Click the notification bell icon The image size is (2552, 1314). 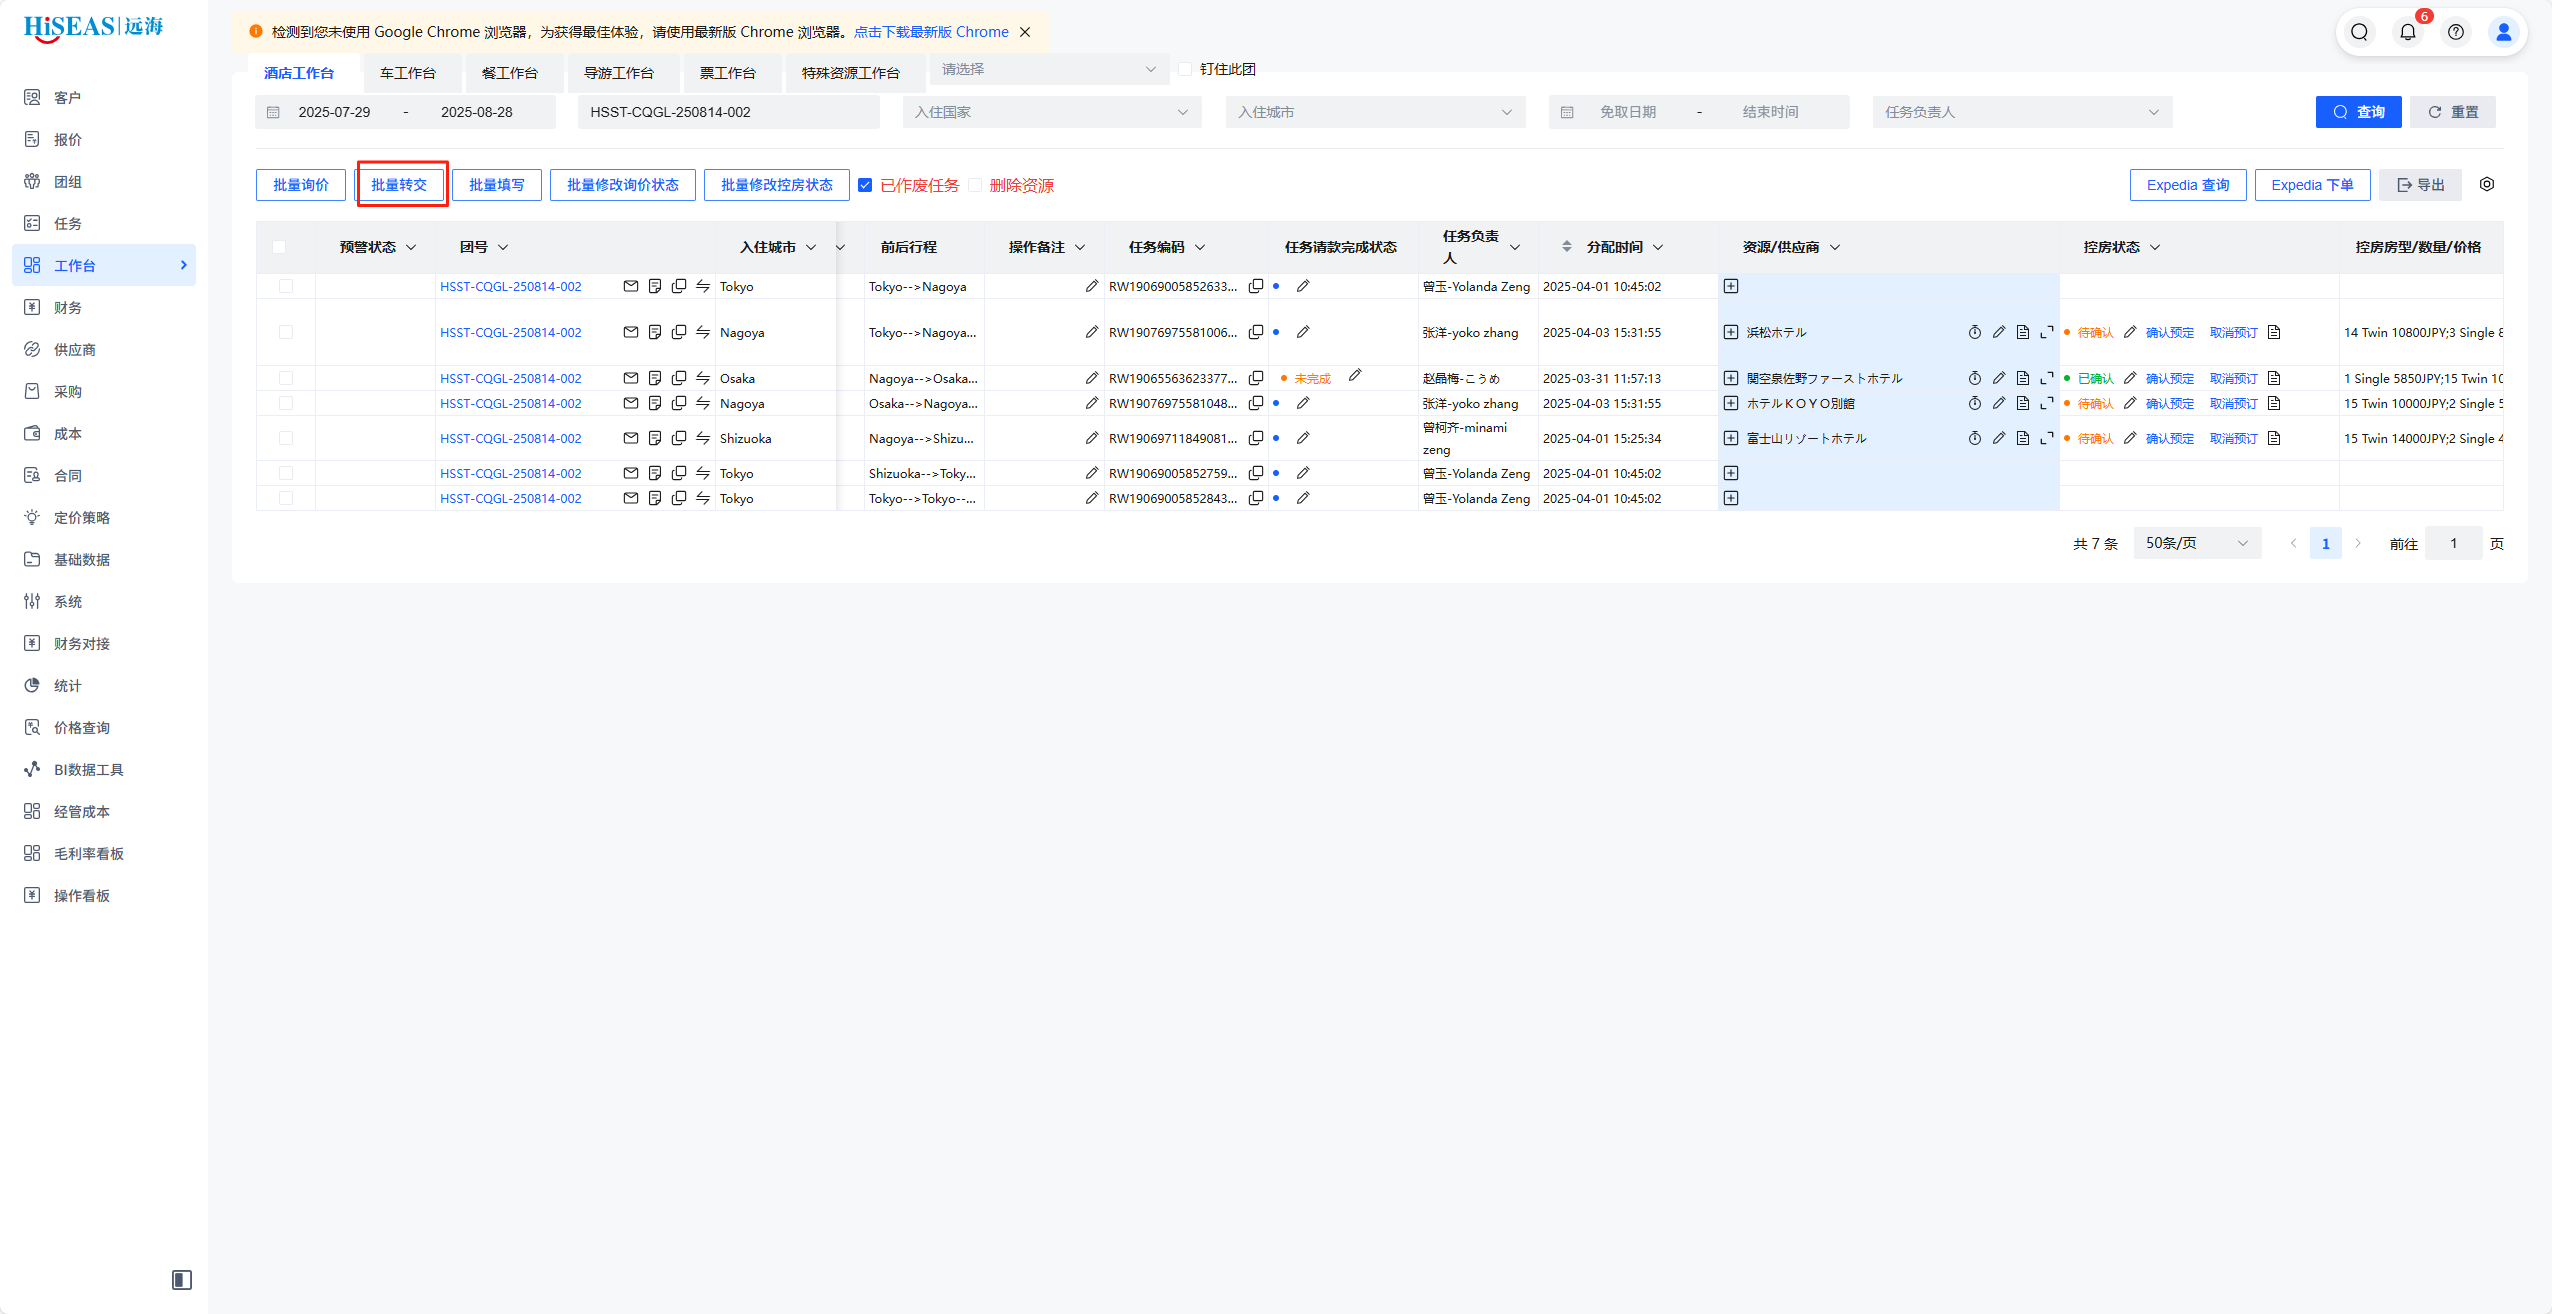pos(2407,32)
